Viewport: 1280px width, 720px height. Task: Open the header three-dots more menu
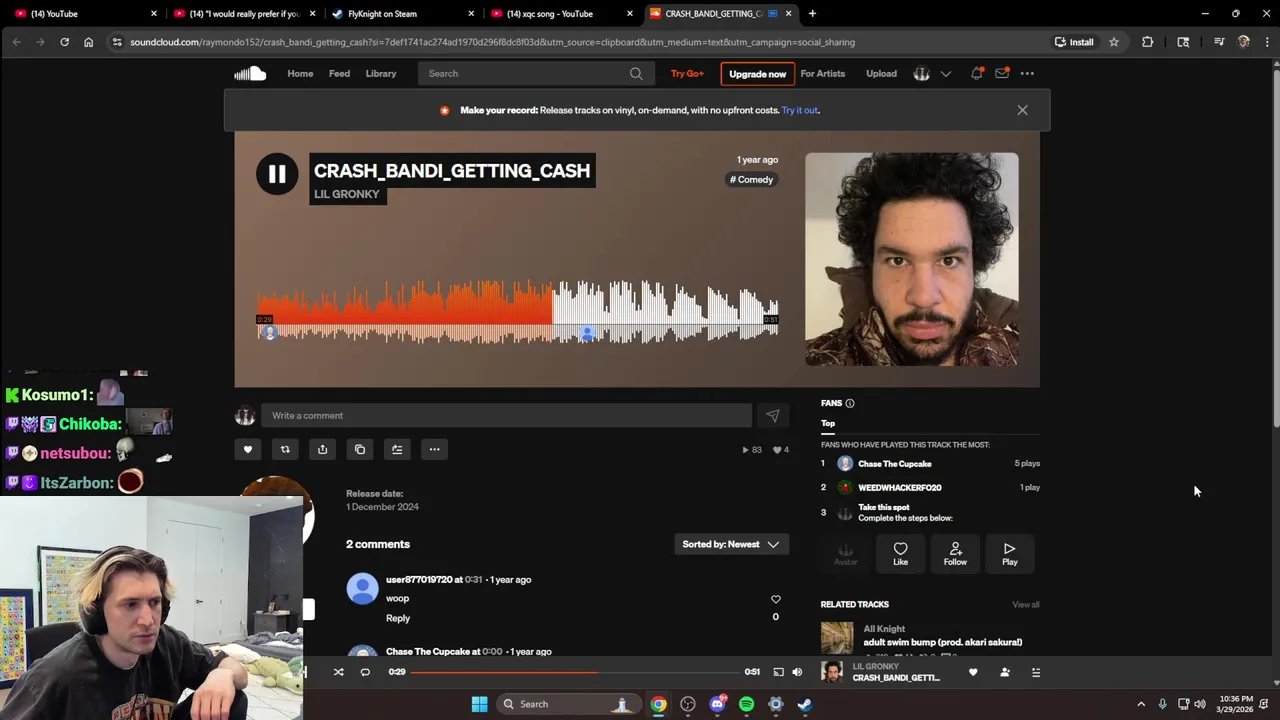(1027, 73)
